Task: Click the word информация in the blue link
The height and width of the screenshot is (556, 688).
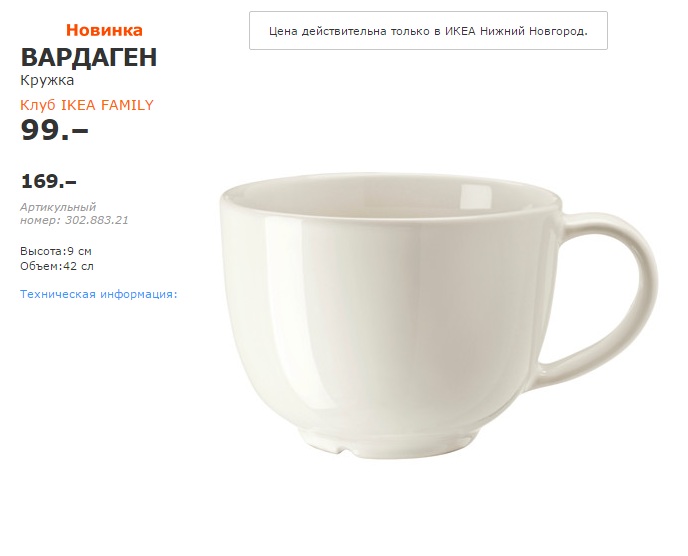Action: point(139,294)
